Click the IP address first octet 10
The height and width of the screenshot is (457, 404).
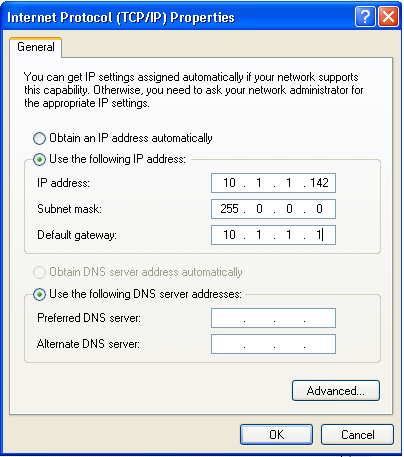(229, 183)
